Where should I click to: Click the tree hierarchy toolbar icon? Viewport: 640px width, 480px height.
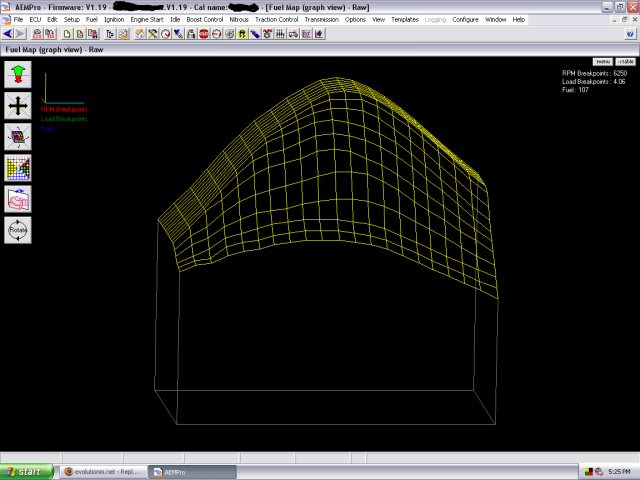pos(110,34)
